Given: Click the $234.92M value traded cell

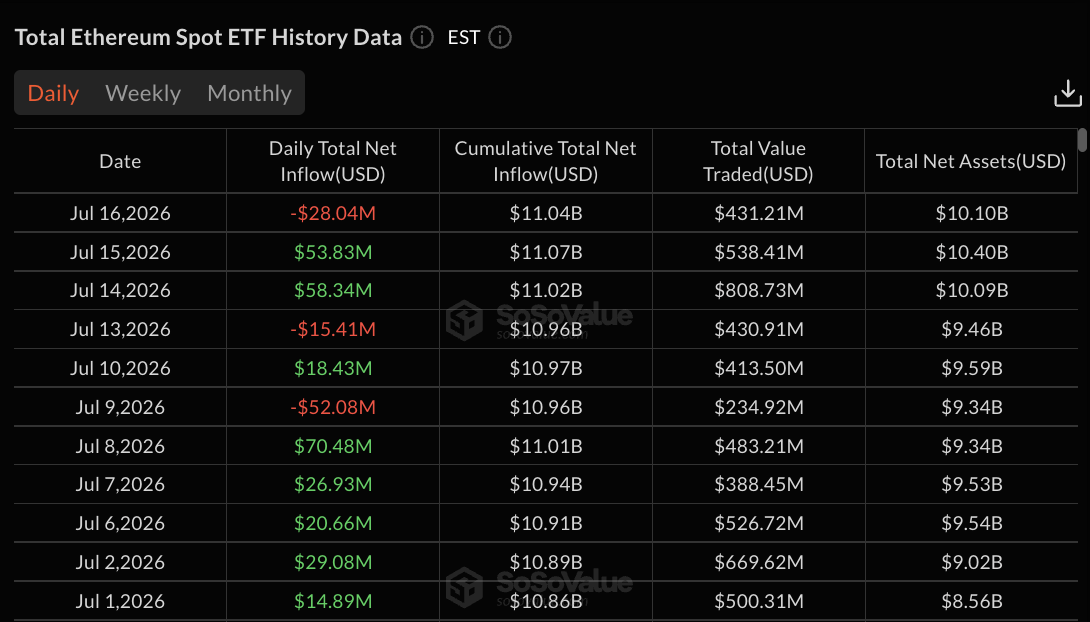Looking at the screenshot, I should click(x=758, y=407).
